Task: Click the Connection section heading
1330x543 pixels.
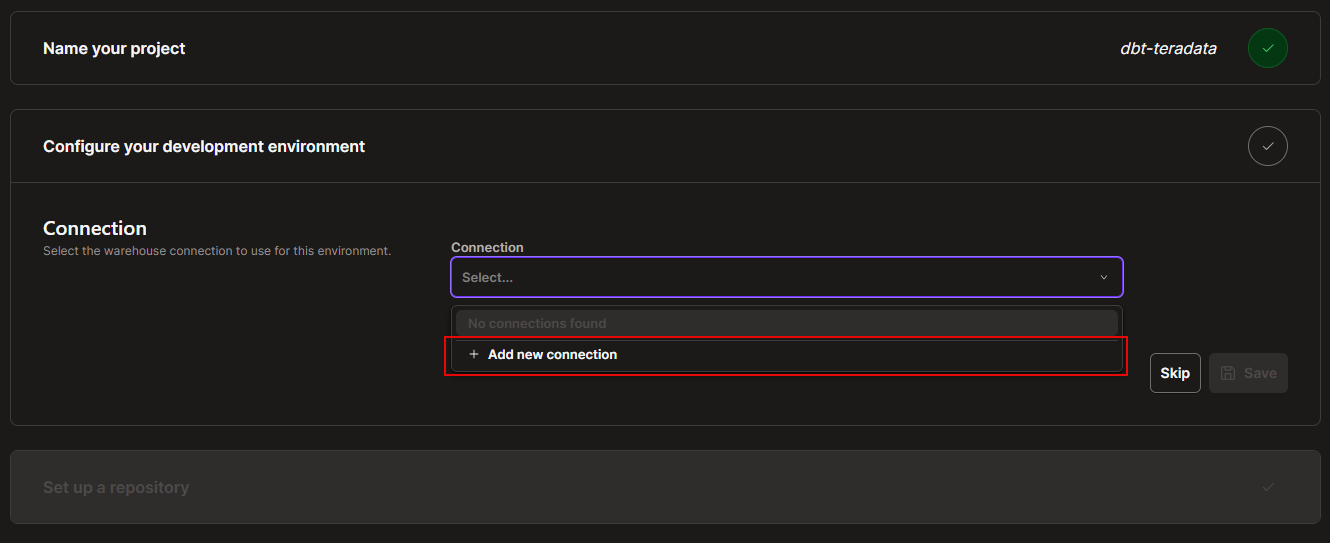Action: (x=95, y=228)
